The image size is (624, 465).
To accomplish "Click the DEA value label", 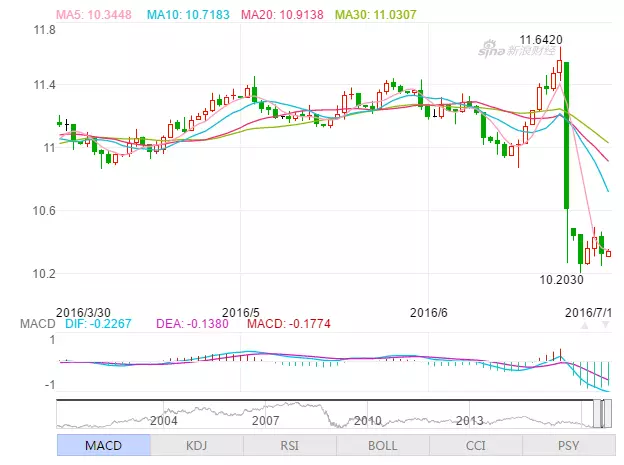I will [189, 323].
